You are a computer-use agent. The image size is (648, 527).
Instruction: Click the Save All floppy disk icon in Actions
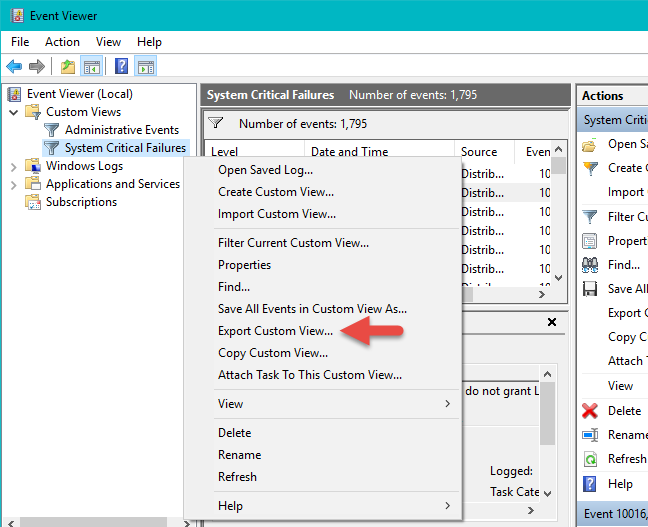(590, 289)
